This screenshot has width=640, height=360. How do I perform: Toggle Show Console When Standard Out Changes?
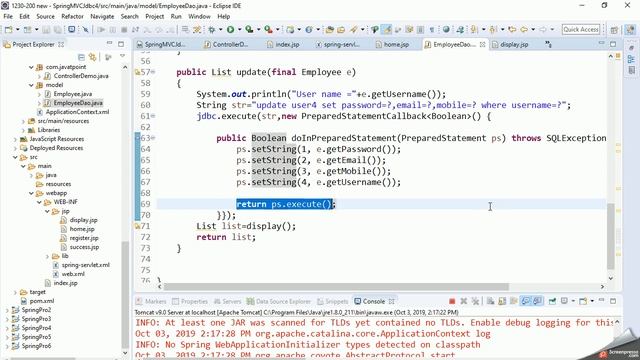(x=526, y=301)
